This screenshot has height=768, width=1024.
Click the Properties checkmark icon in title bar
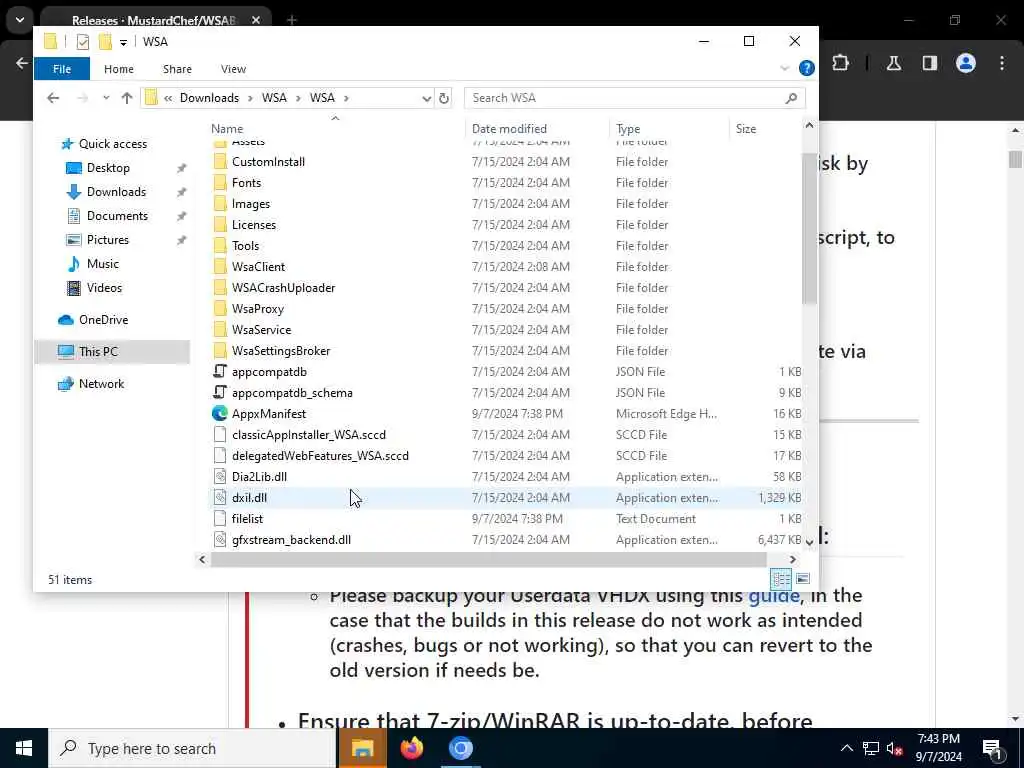pyautogui.click(x=82, y=42)
